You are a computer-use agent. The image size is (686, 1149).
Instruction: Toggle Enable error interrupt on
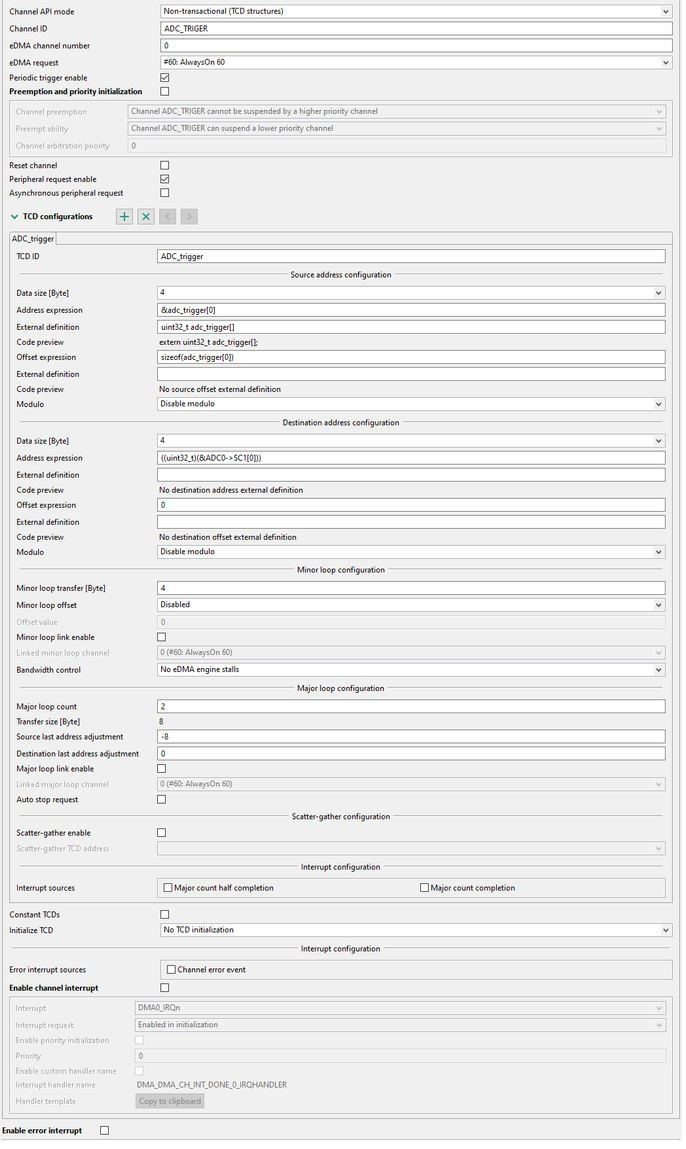pos(103,1130)
